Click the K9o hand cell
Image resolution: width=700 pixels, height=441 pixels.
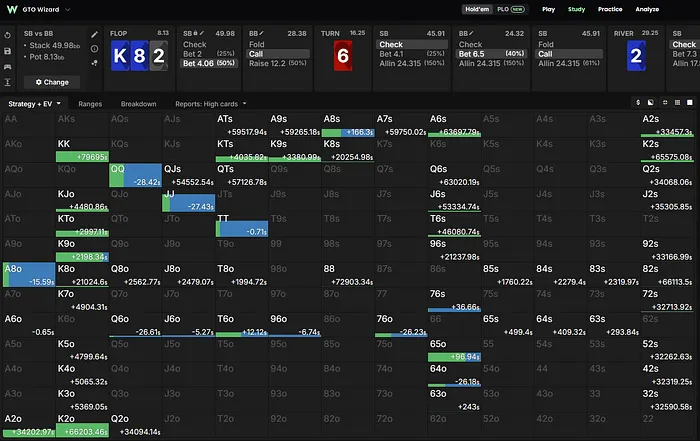pos(82,250)
